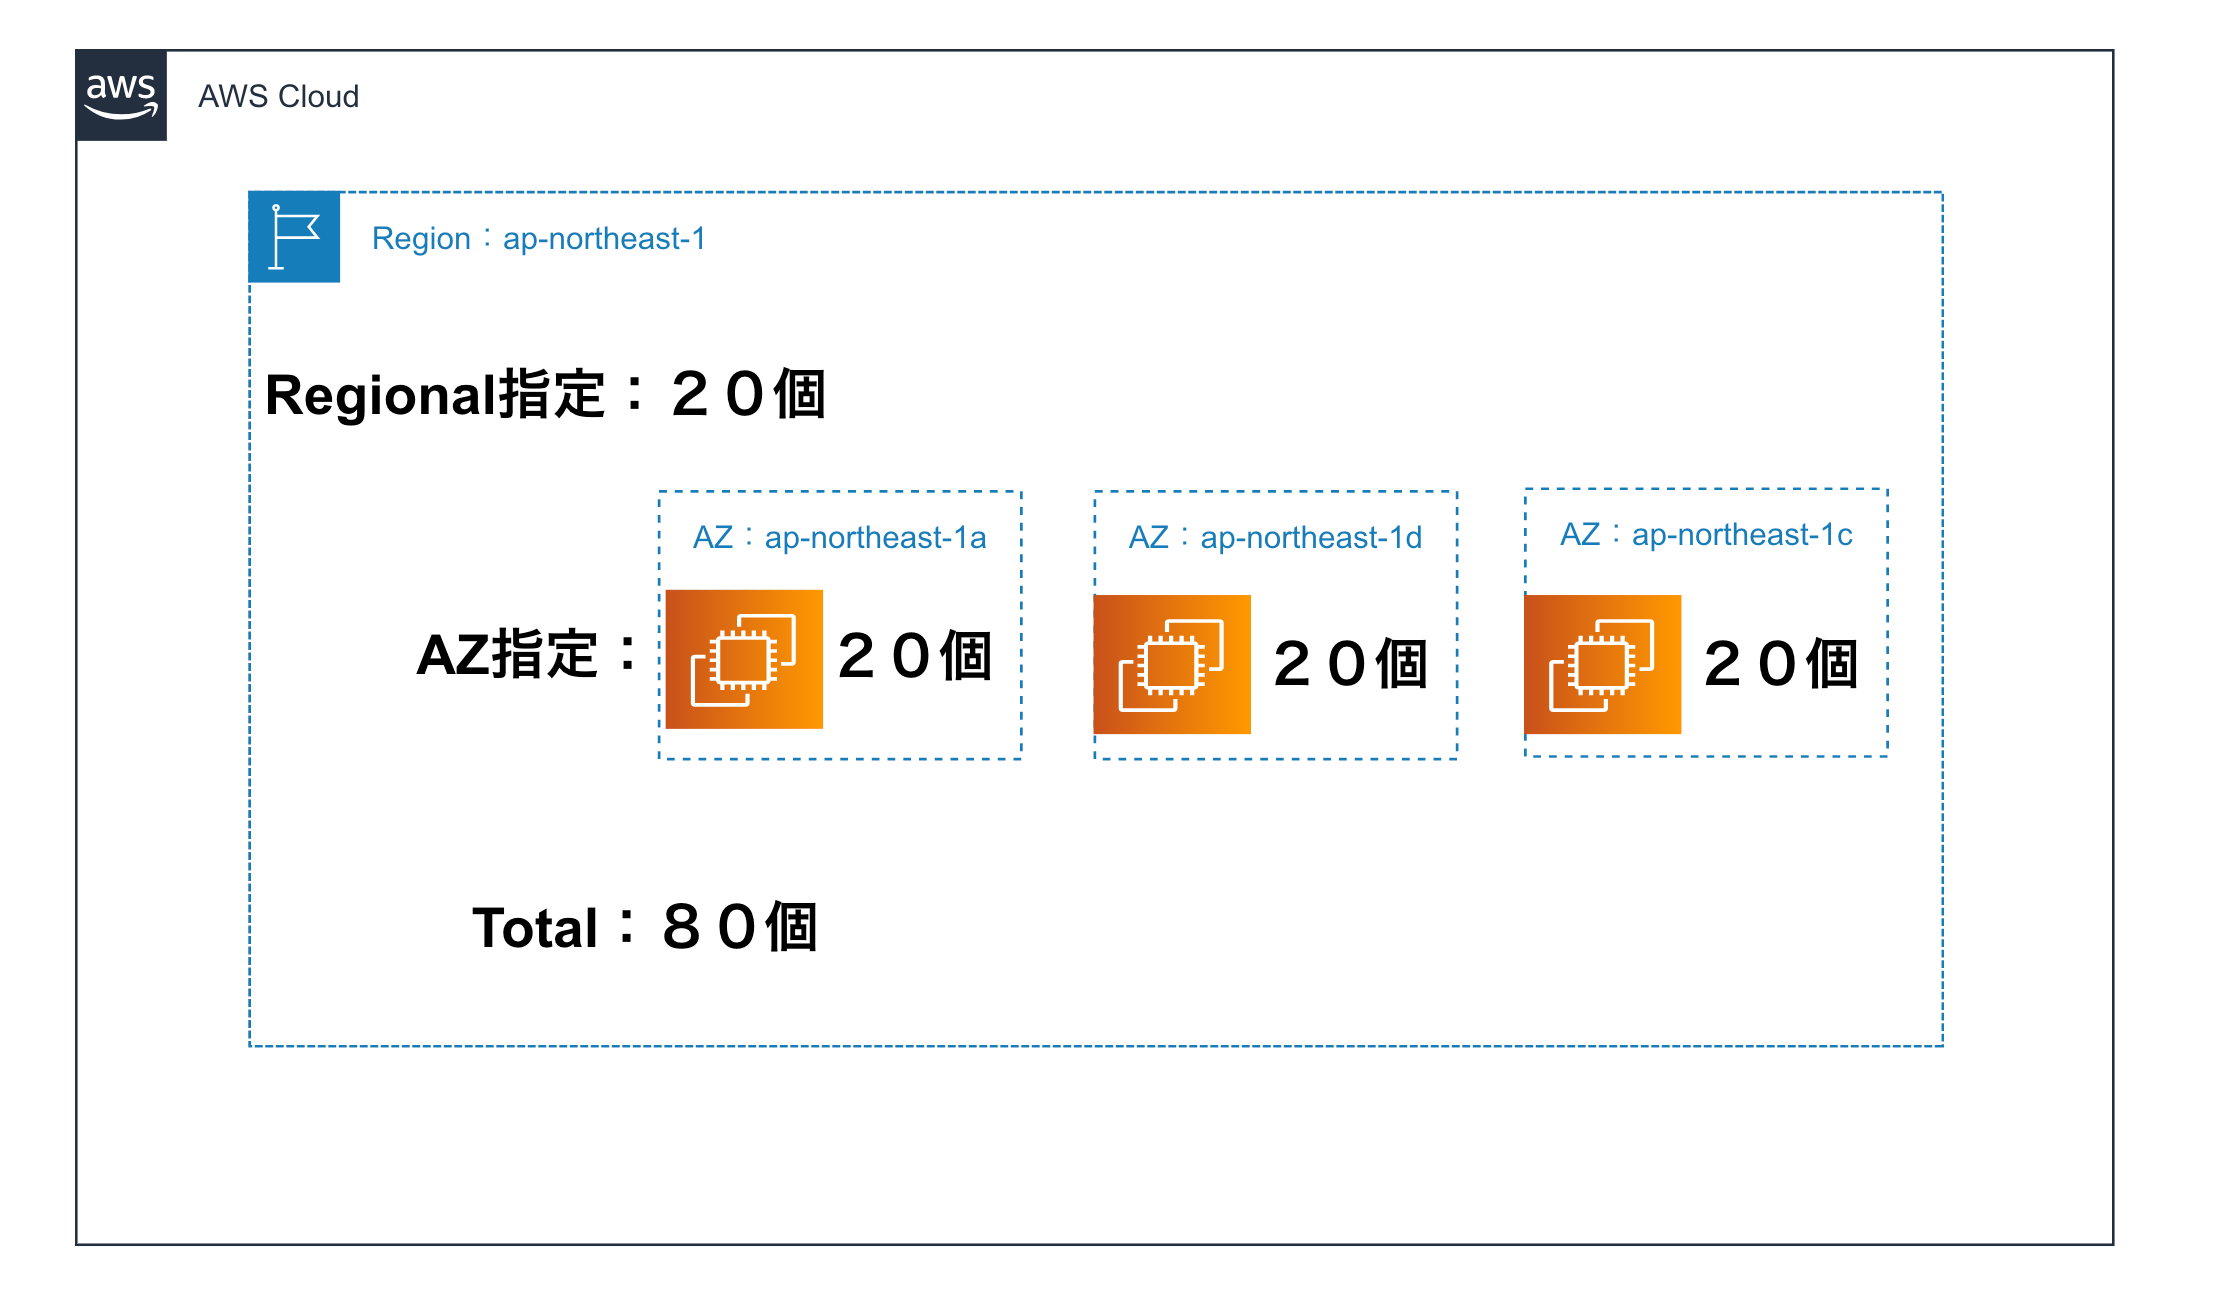Select the AWS Cloud label

point(278,97)
